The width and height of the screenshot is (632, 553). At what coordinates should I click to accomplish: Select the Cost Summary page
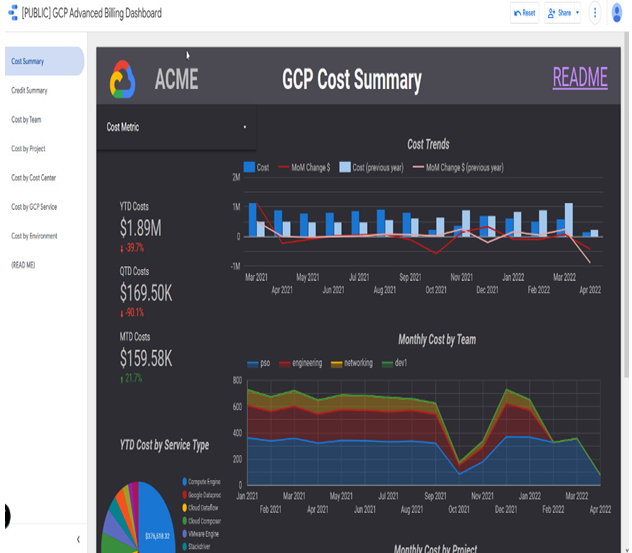pos(44,61)
